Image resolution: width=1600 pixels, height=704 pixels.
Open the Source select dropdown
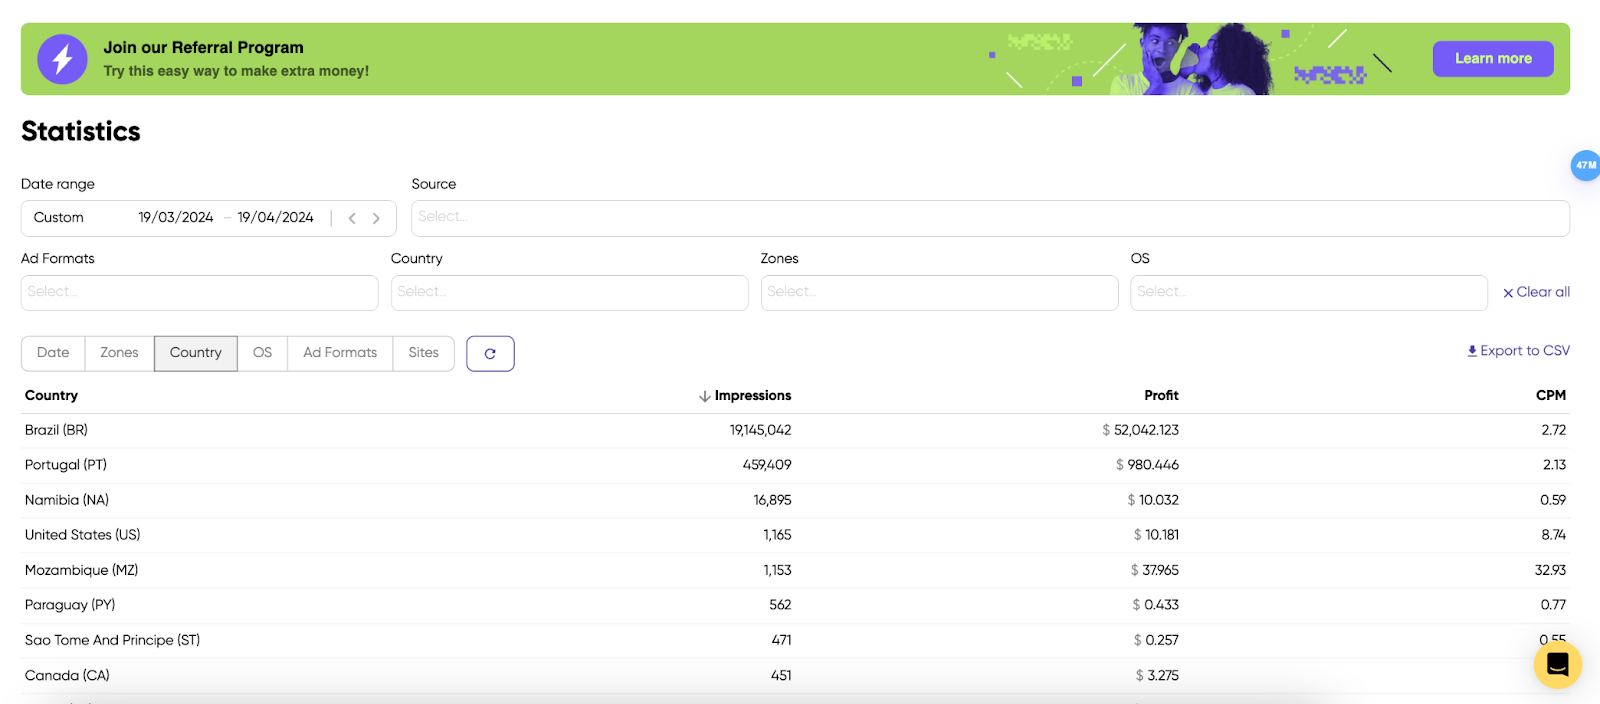coord(989,218)
